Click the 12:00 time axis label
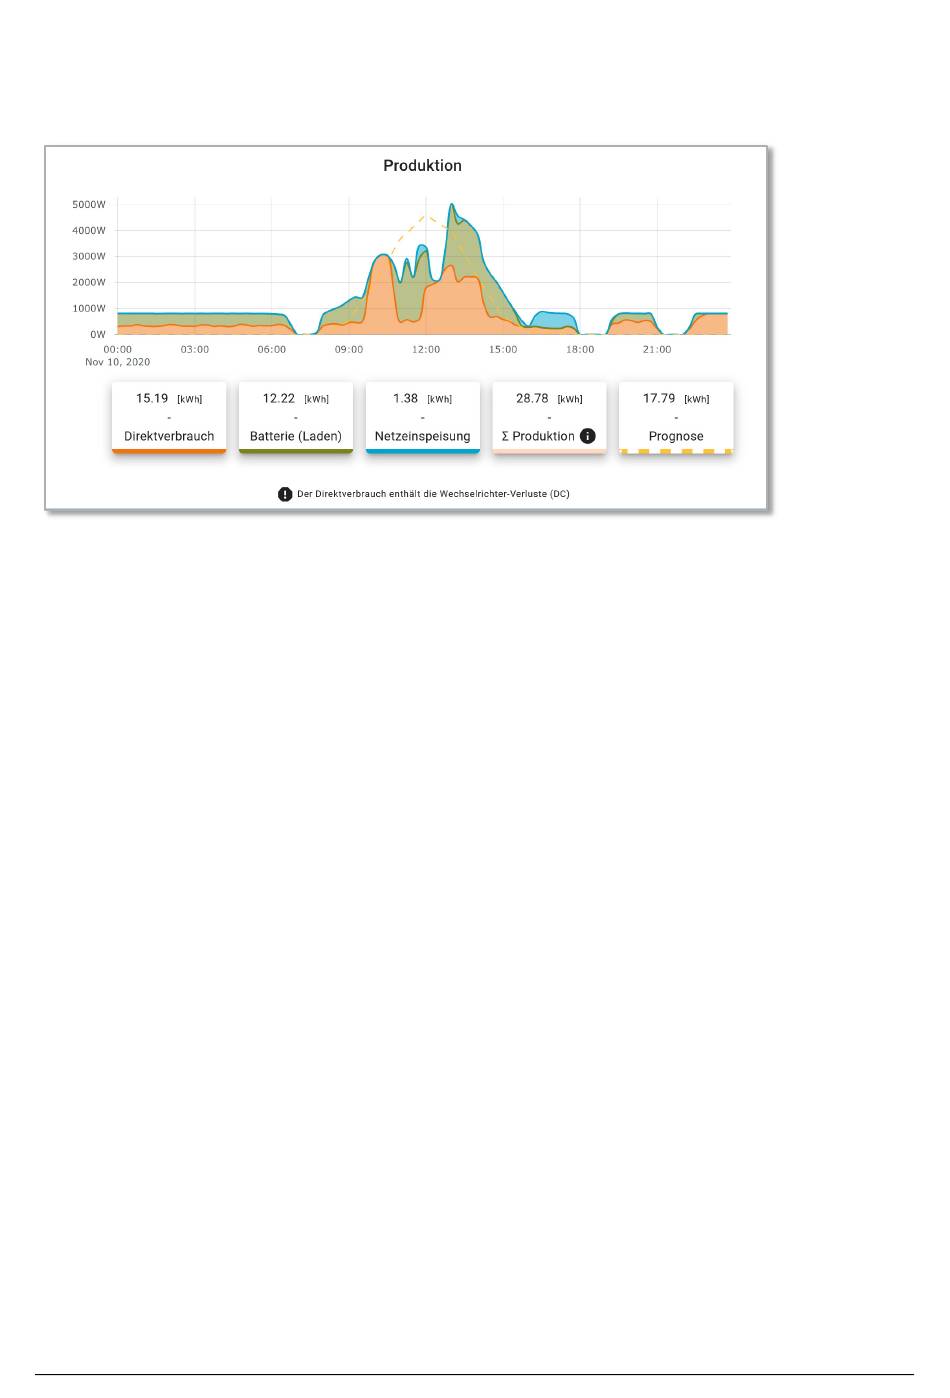The height and width of the screenshot is (1398, 950). click(x=426, y=349)
